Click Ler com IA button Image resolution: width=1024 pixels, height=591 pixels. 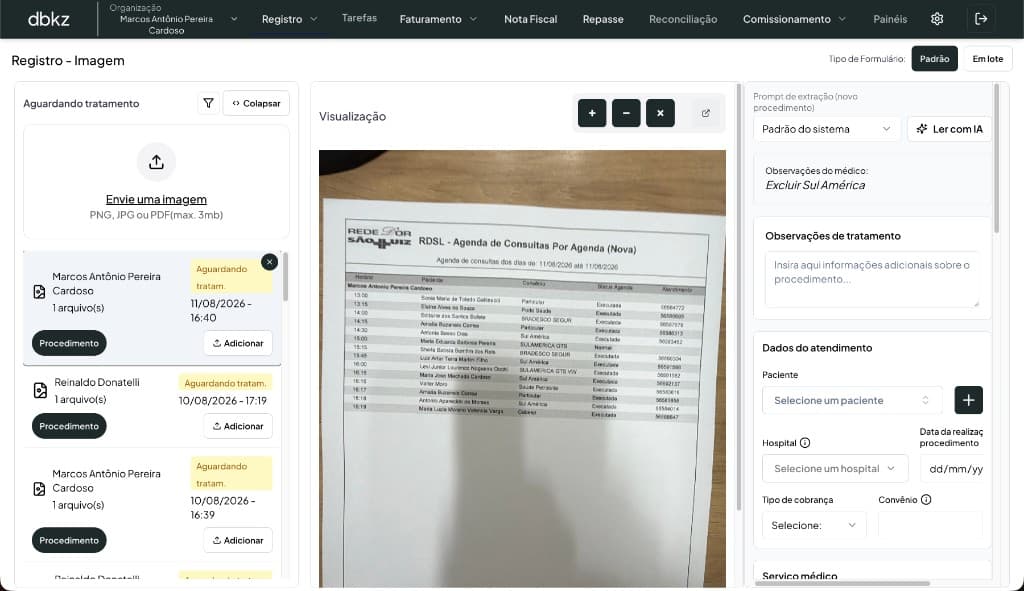pyautogui.click(x=950, y=129)
